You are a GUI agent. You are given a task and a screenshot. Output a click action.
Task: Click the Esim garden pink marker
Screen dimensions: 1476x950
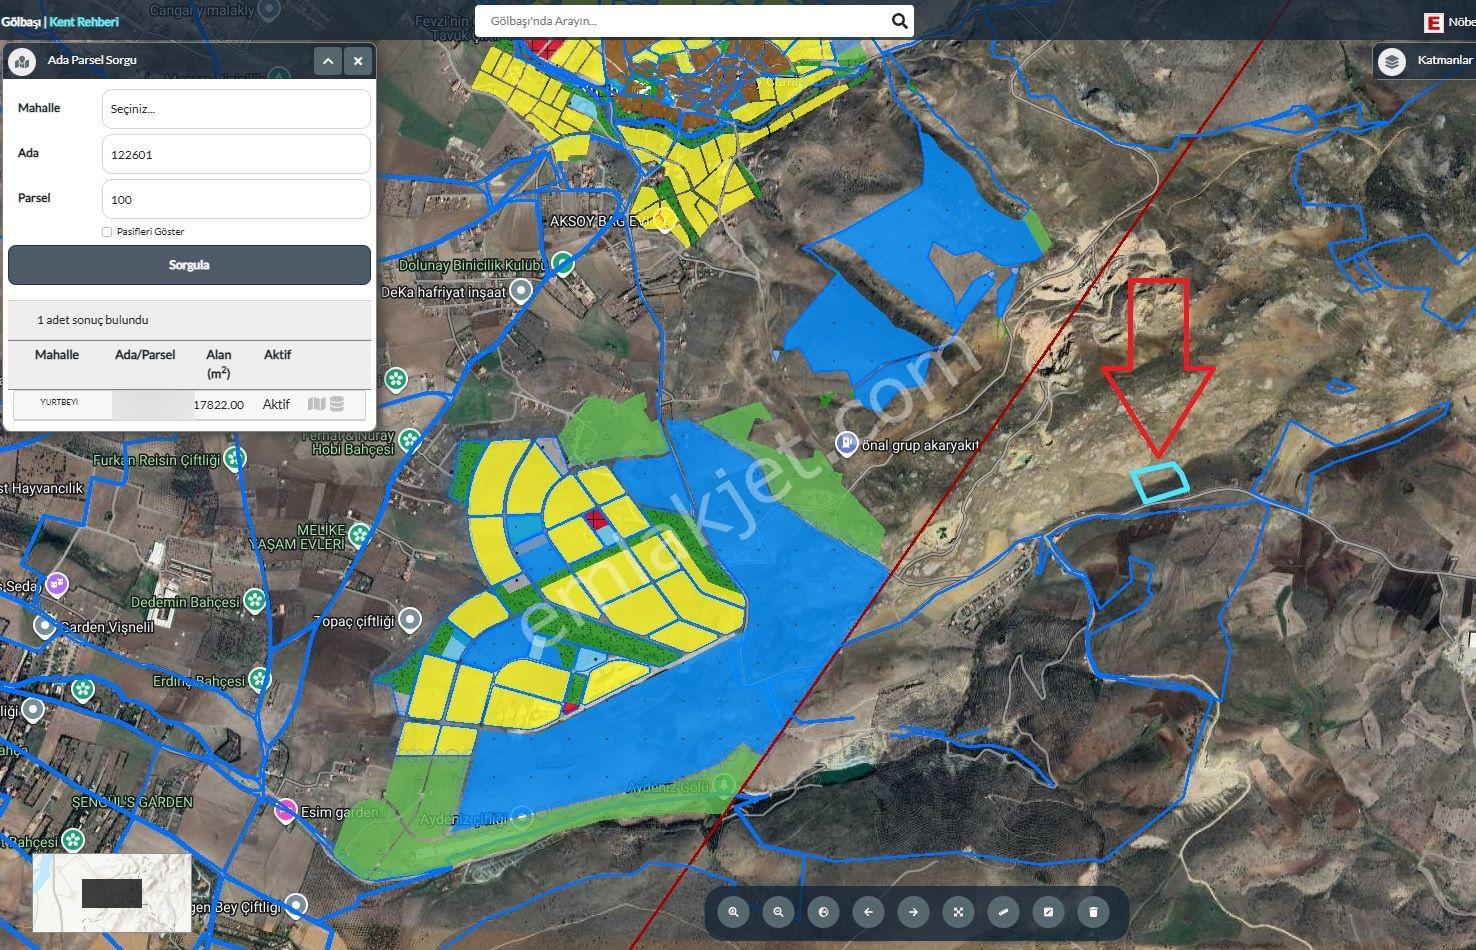(x=286, y=810)
